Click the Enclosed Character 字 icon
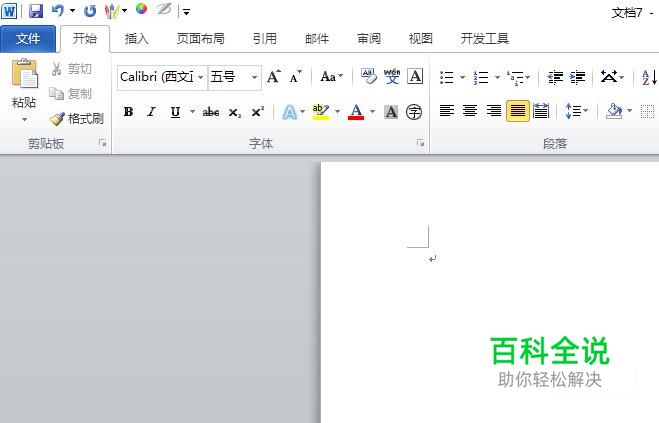Screen dimensions: 659x423 click(414, 112)
